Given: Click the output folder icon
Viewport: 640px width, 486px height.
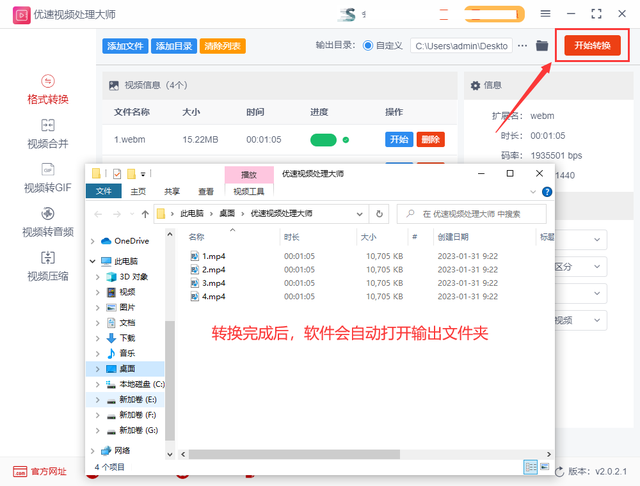Looking at the screenshot, I should (x=542, y=46).
